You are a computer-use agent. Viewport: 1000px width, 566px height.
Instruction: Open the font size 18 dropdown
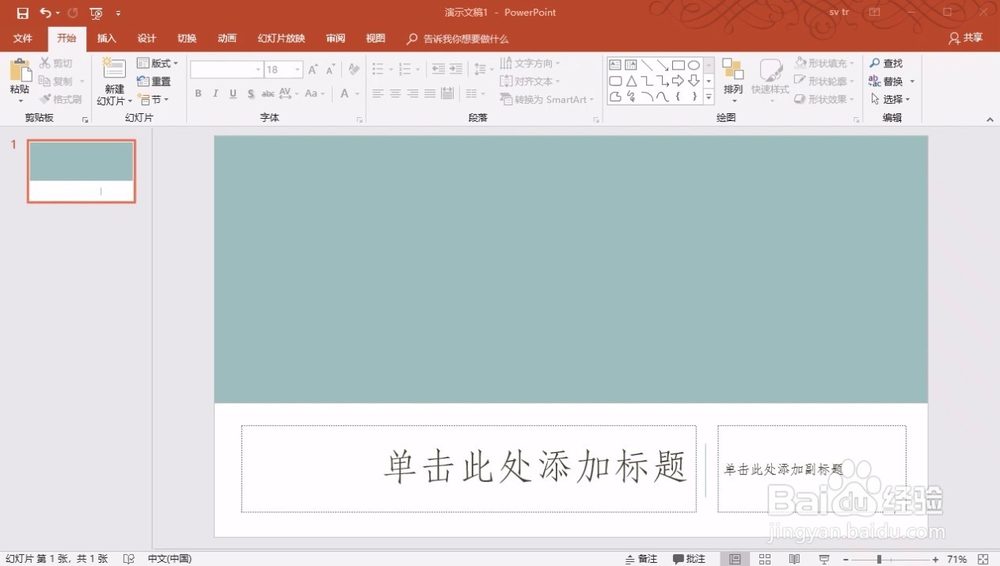point(297,69)
